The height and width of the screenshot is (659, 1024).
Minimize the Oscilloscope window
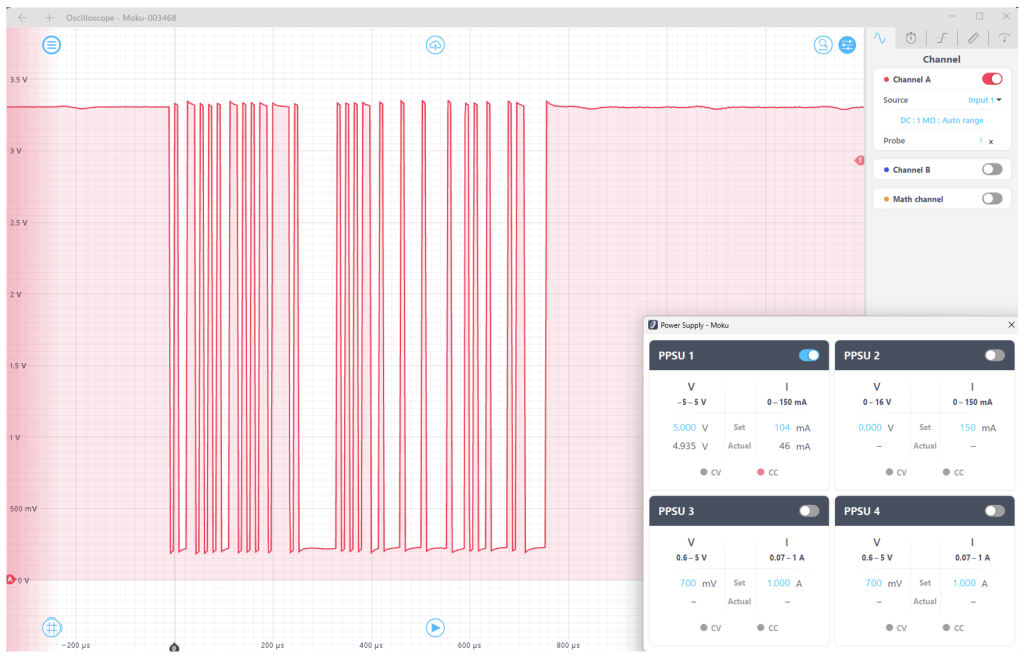[x=952, y=16]
